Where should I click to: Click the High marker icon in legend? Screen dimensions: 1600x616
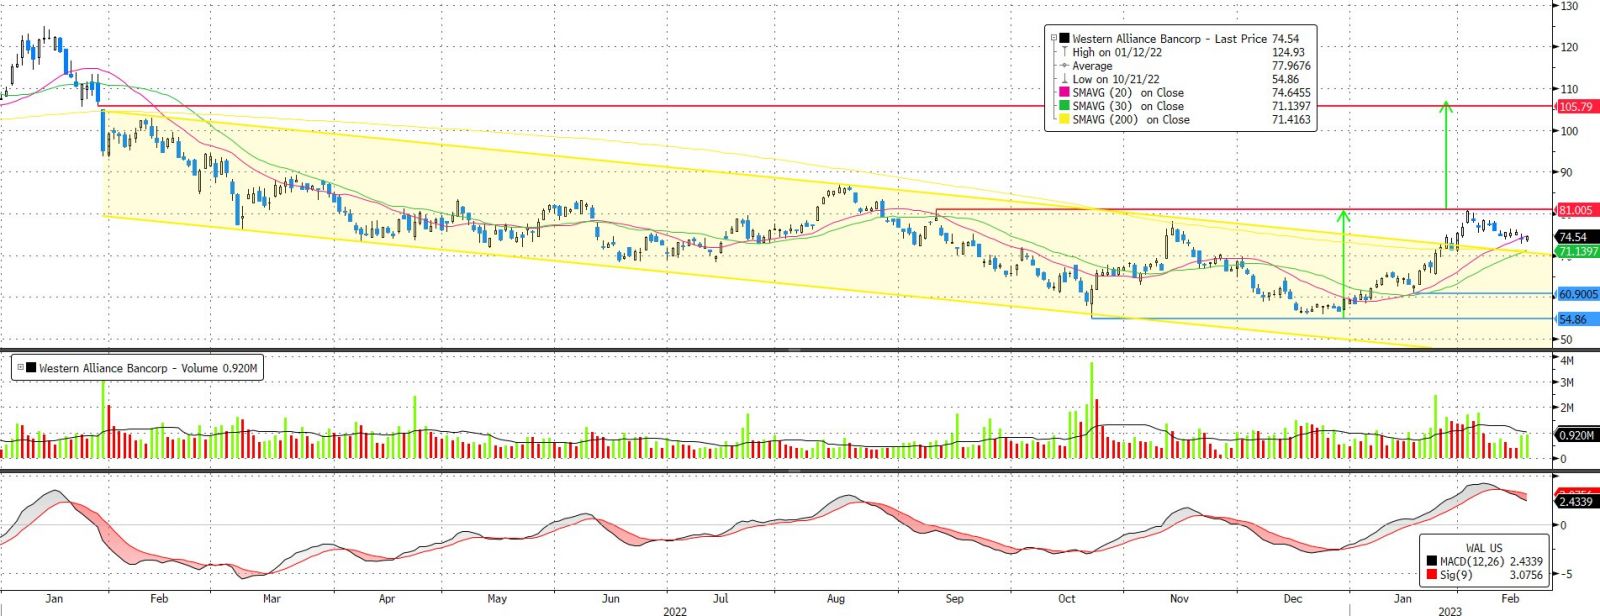pyautogui.click(x=1064, y=52)
